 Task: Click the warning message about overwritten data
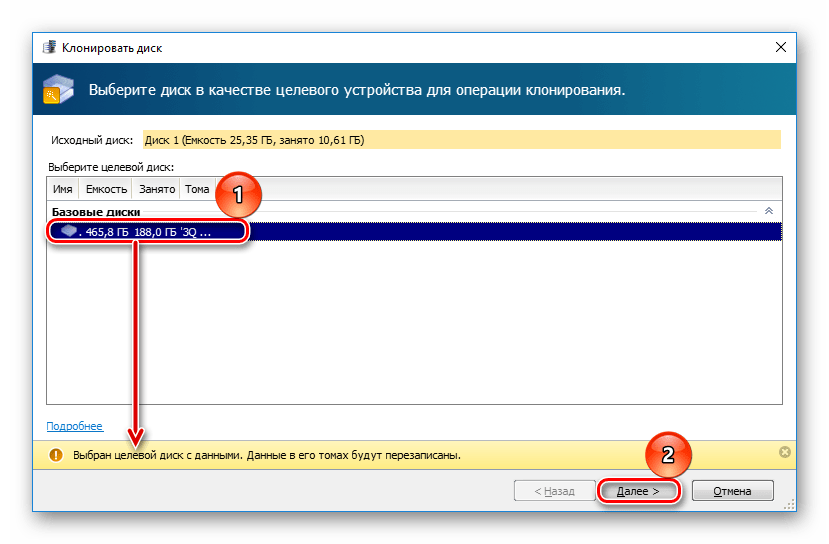click(x=267, y=454)
